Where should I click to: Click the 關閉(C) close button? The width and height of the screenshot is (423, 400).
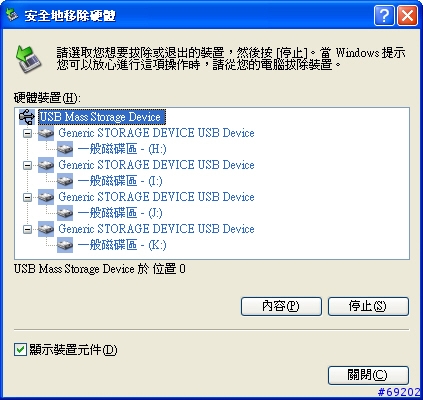(x=368, y=375)
